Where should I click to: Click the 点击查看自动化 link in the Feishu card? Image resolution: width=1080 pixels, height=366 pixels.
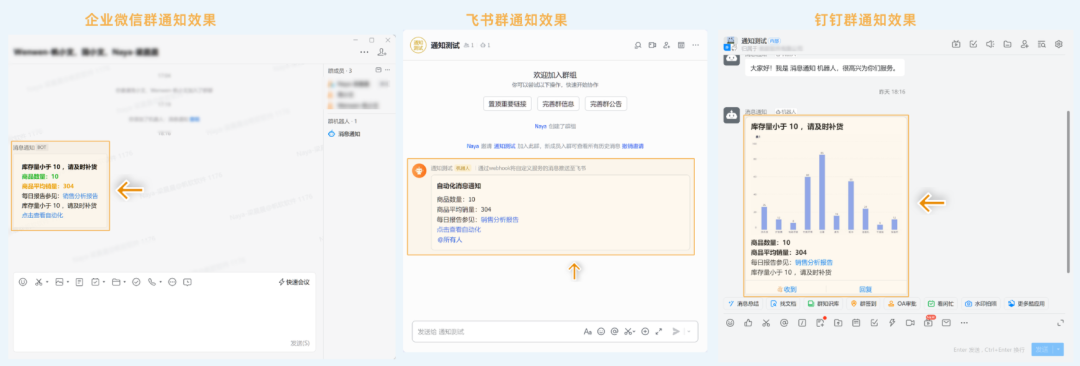click(459, 230)
